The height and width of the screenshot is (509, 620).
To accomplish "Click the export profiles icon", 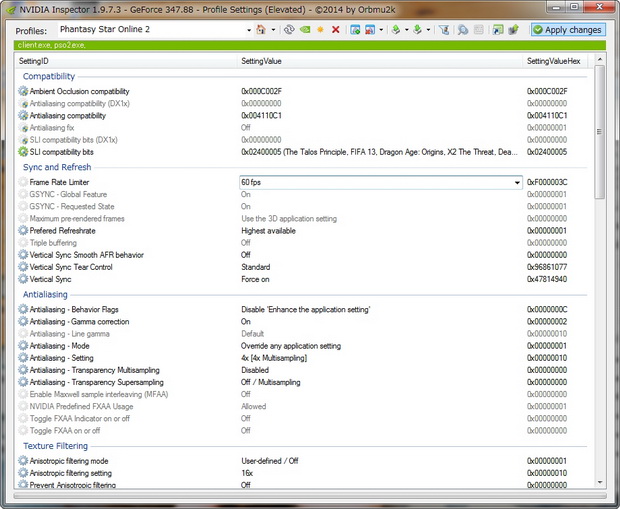I will 396,30.
